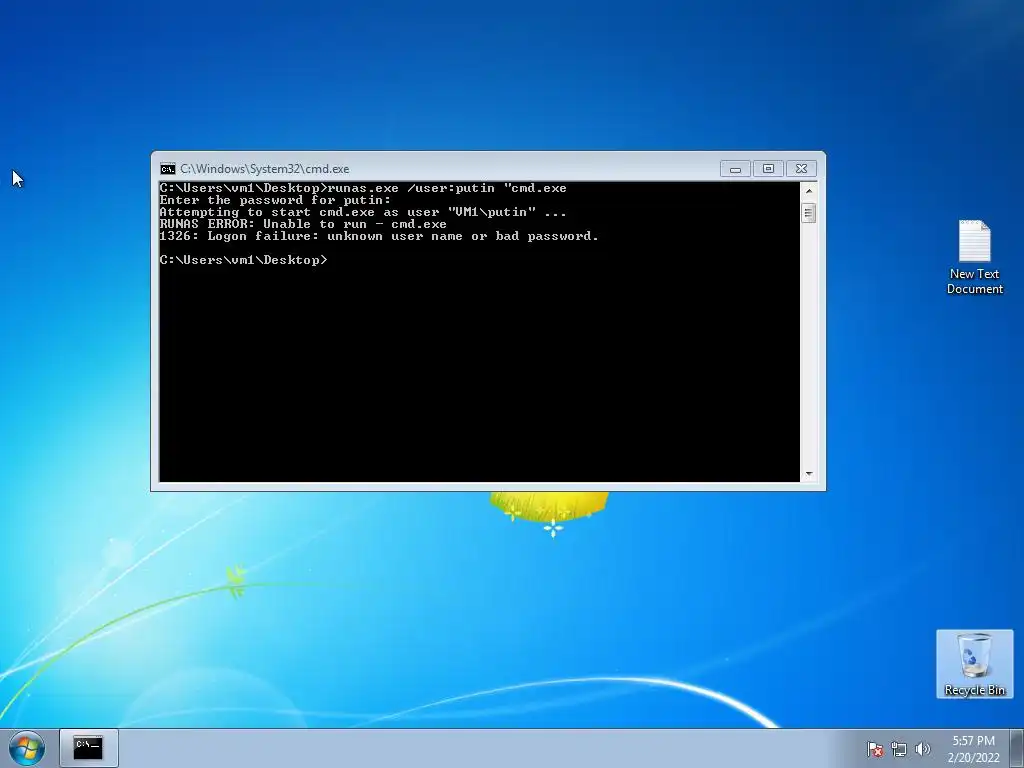This screenshot has height=768, width=1024.
Task: Click the last C:\Users\vm1\Desktop> prompt
Action: [244, 260]
